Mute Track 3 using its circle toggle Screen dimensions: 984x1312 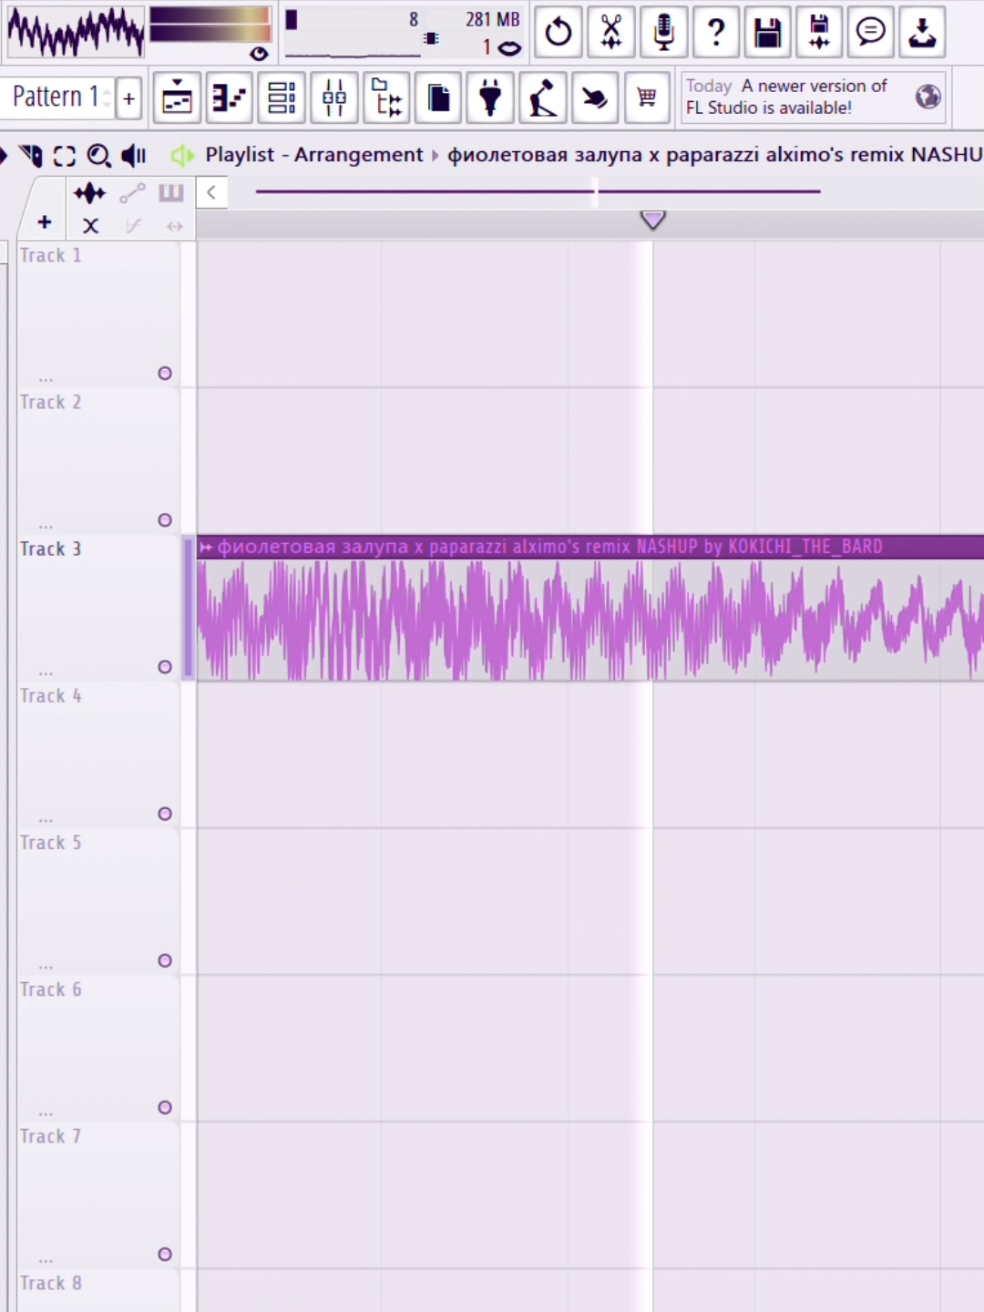click(165, 667)
